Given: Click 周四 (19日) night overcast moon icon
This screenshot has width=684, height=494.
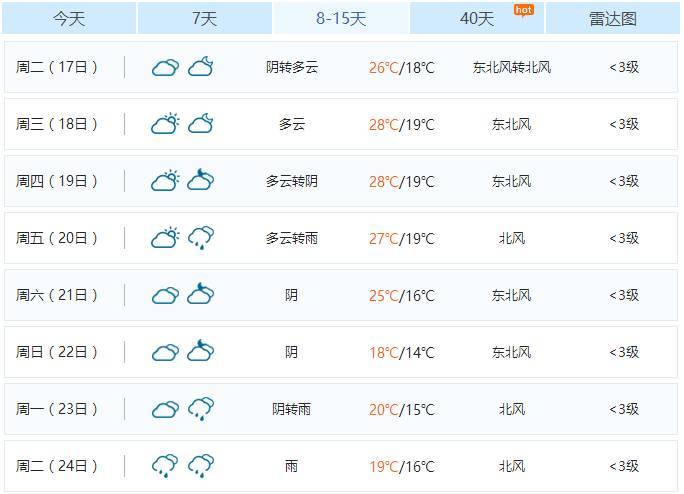Looking at the screenshot, I should point(201,181).
